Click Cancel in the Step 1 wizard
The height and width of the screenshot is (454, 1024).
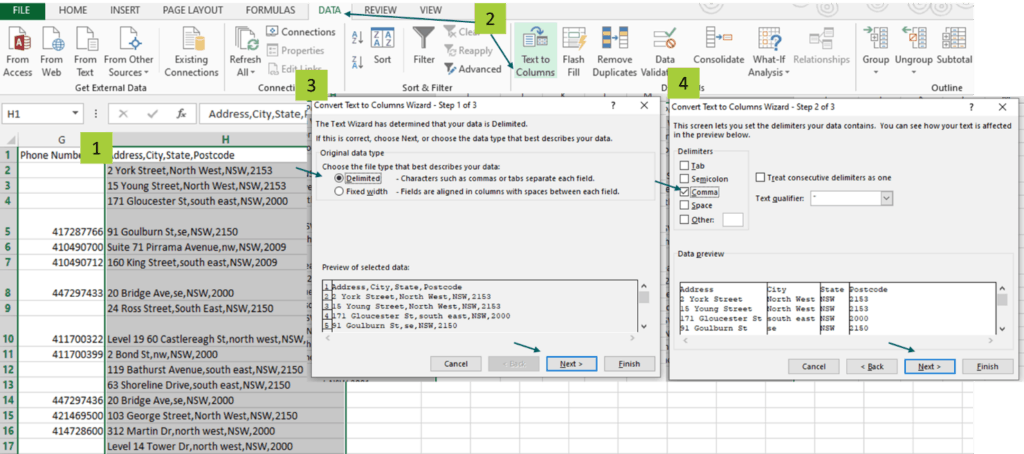click(x=456, y=364)
